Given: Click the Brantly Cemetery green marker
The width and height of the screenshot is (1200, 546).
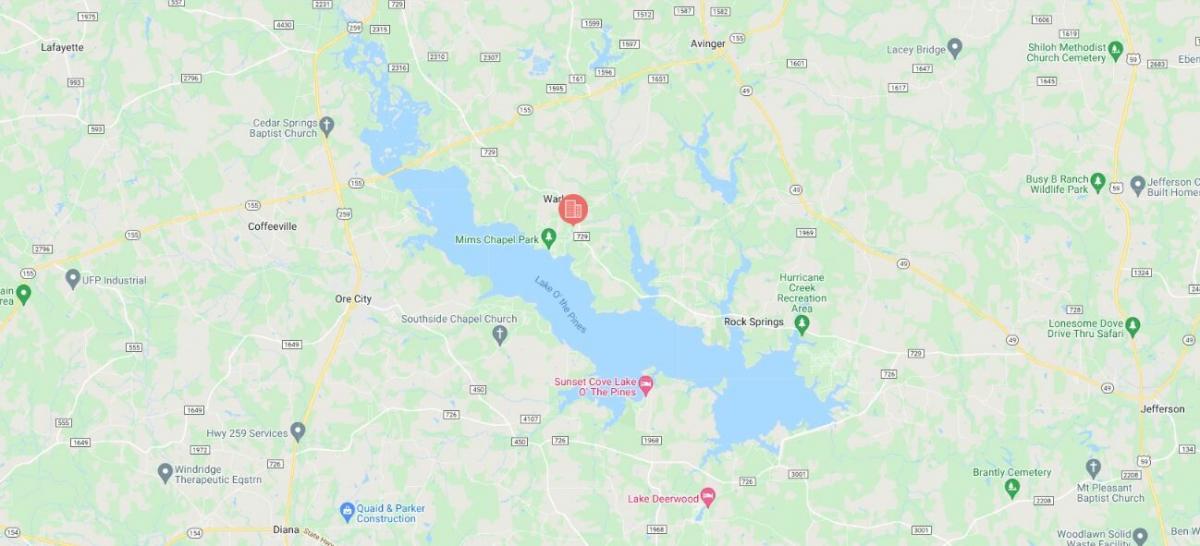Looking at the screenshot, I should 1012,488.
